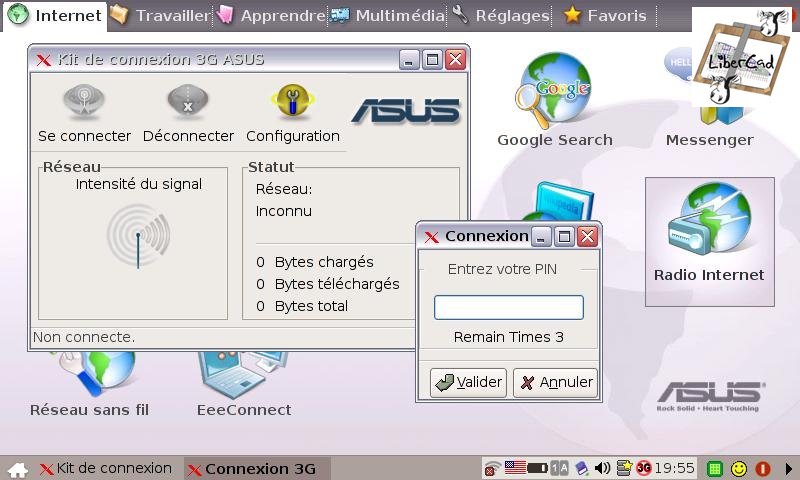Open Configuration wrench icon

pyautogui.click(x=292, y=102)
